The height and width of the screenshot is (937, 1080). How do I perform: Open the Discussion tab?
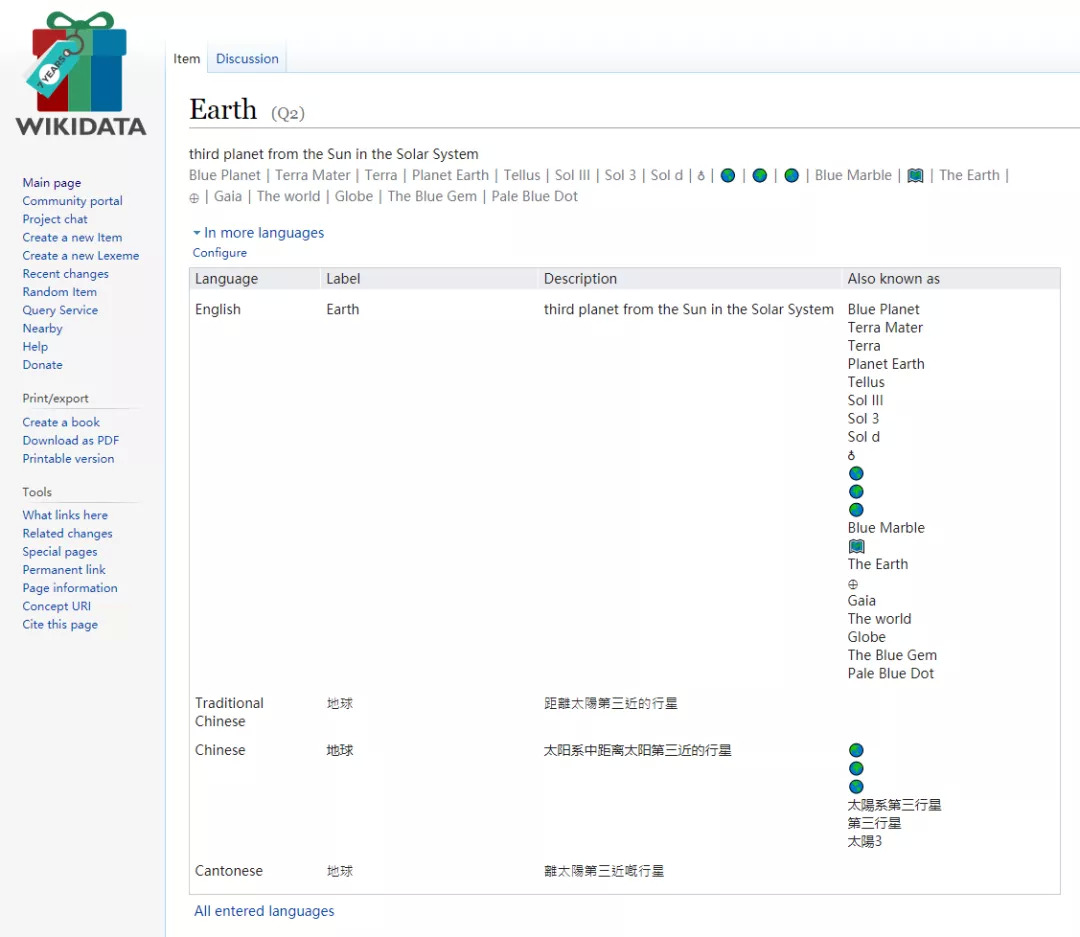click(247, 59)
